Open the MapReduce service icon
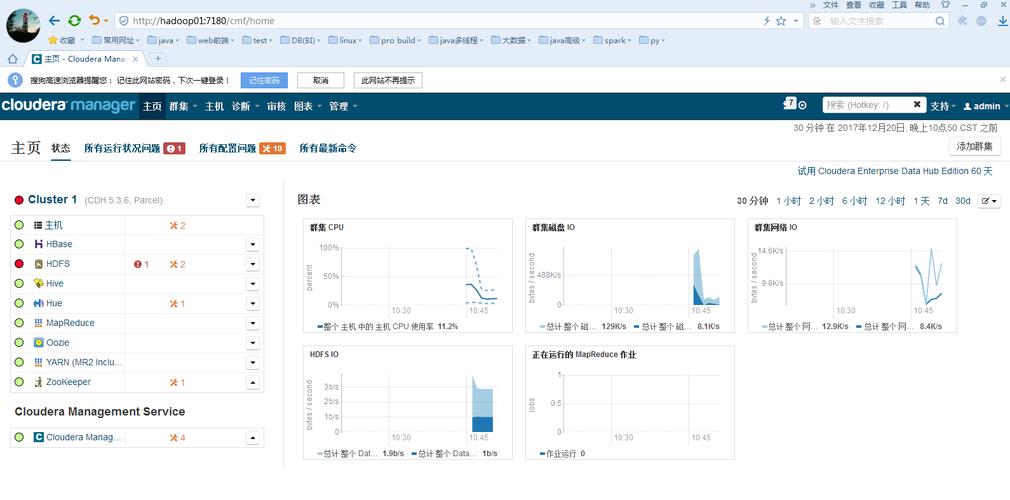This screenshot has height=500, width=1010. click(38, 323)
